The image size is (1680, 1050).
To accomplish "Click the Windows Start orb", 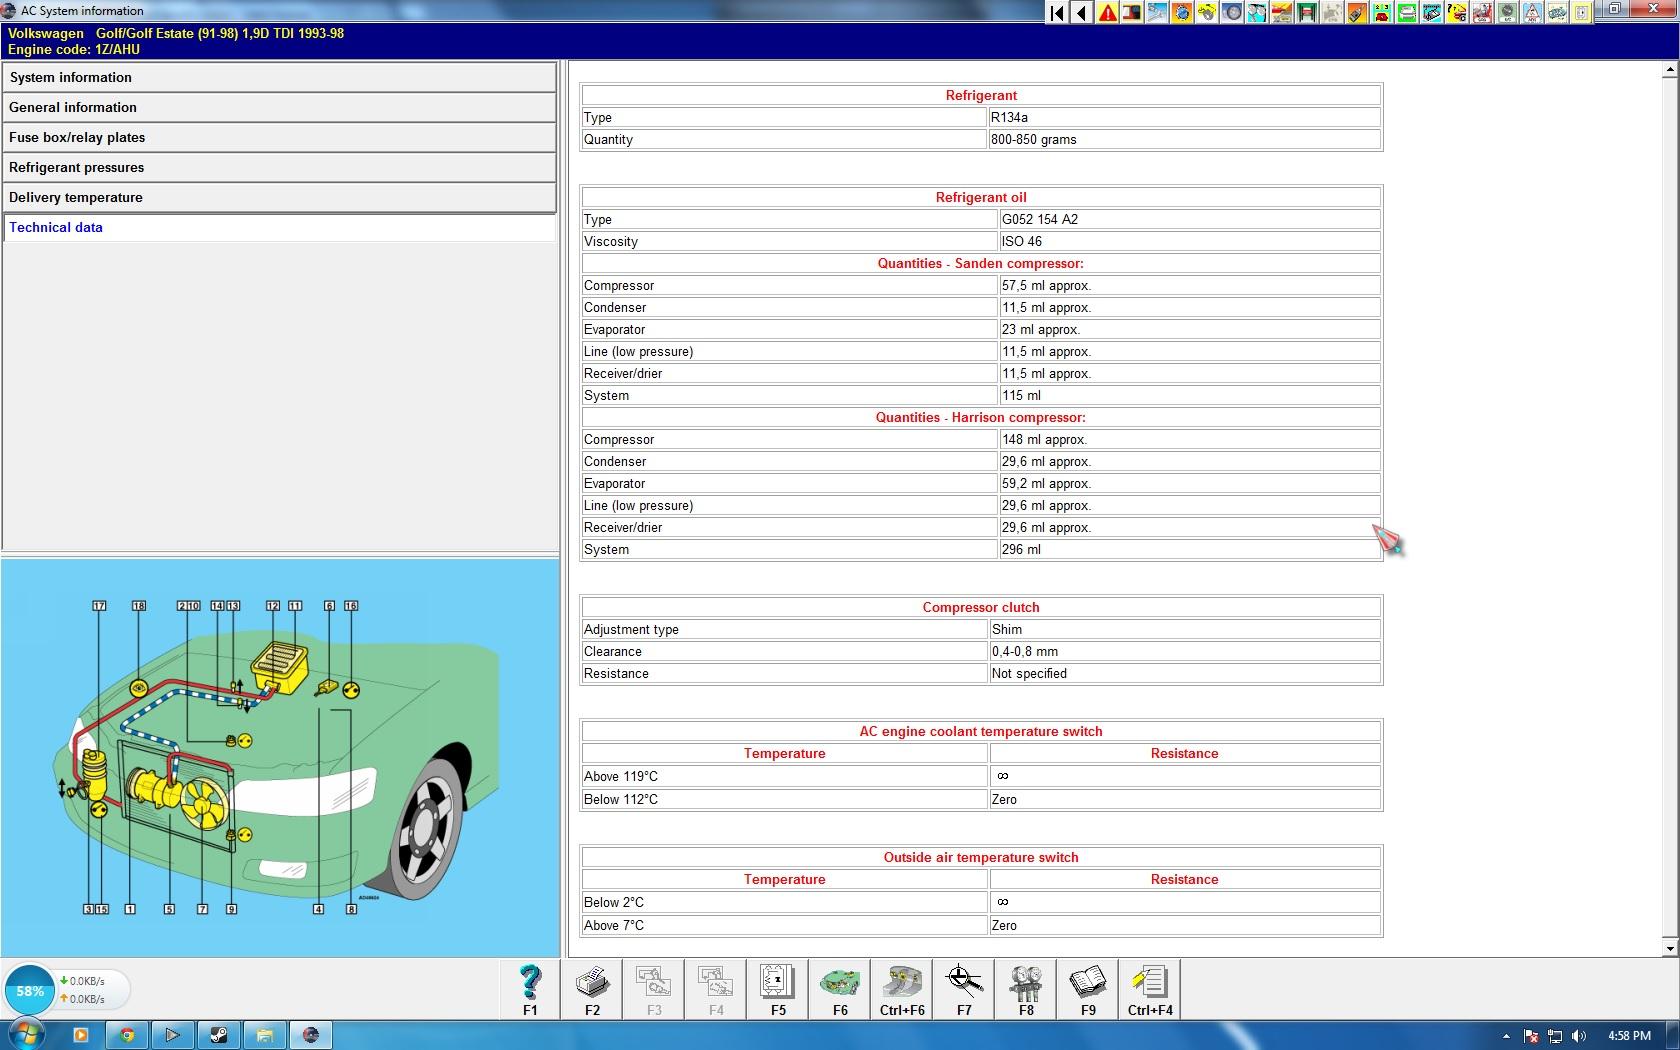I will [27, 1035].
